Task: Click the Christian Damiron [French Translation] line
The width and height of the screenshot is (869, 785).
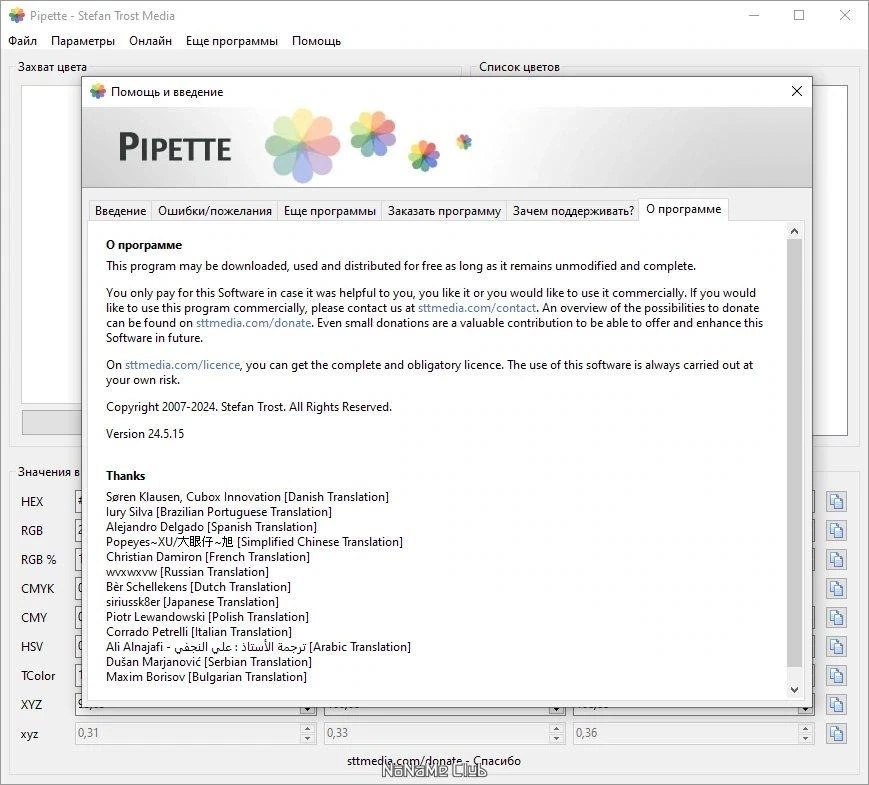Action: click(208, 557)
